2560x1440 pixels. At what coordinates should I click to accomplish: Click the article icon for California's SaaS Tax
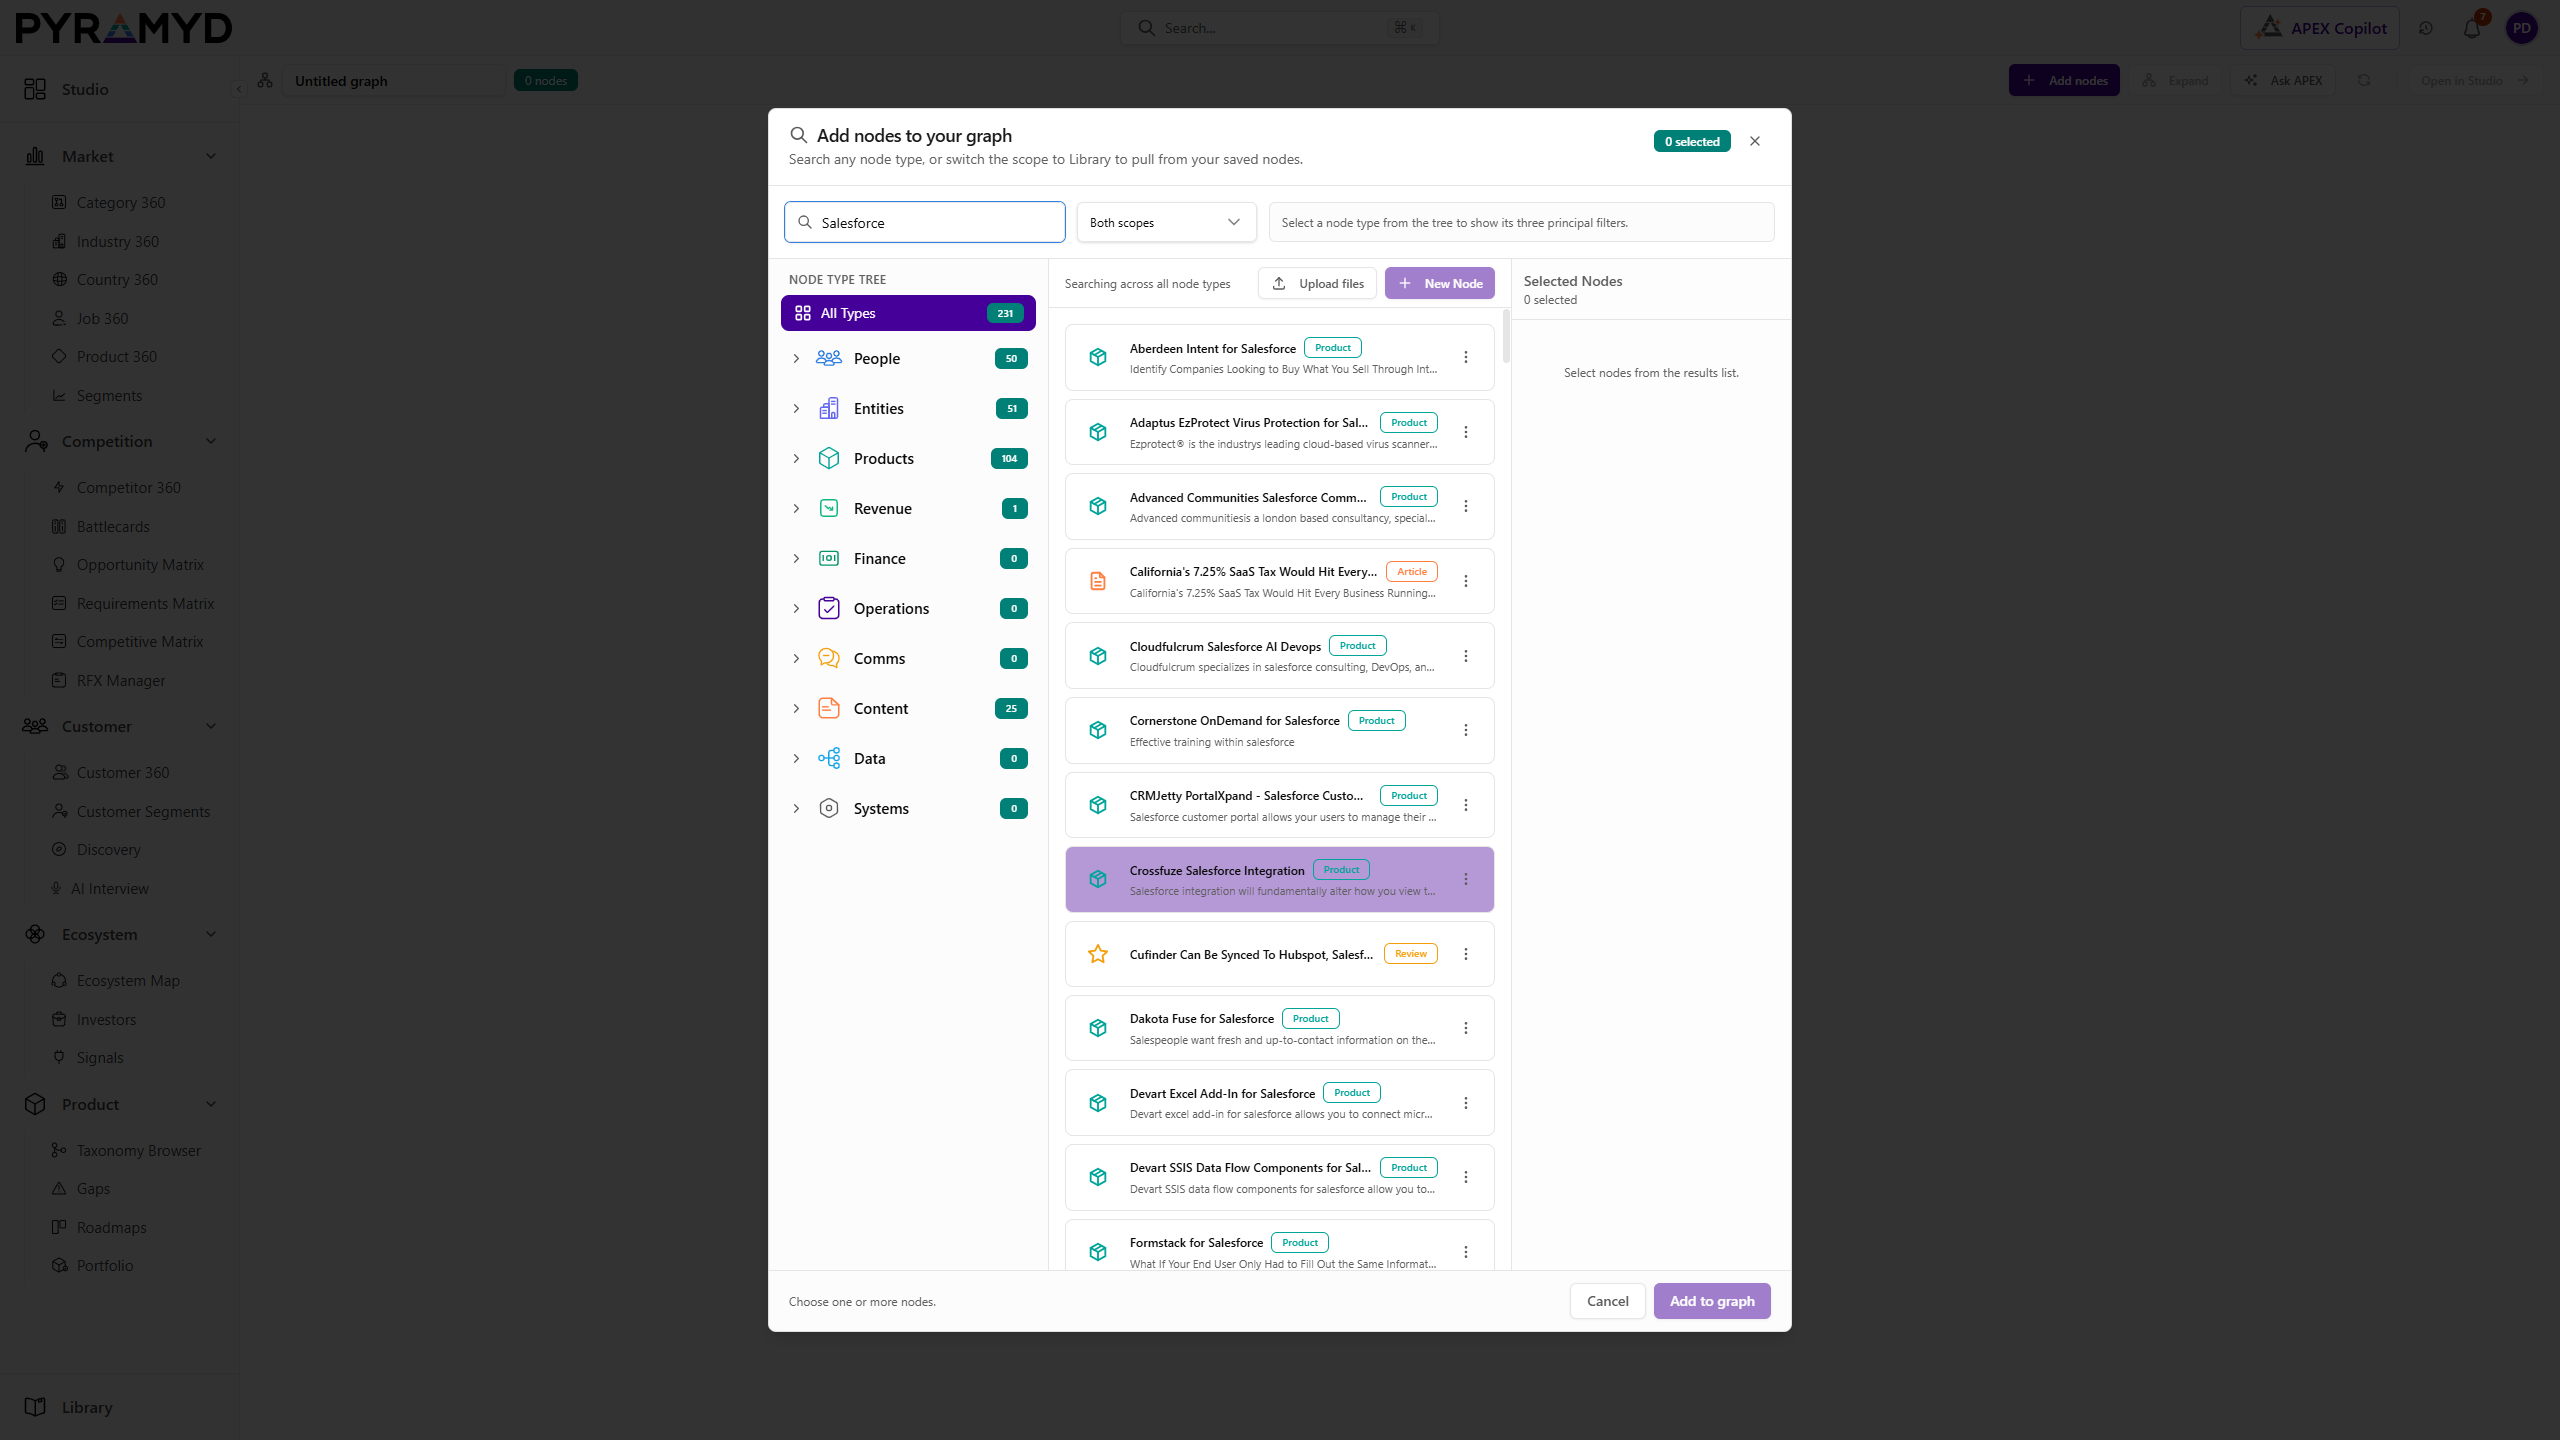click(1098, 581)
